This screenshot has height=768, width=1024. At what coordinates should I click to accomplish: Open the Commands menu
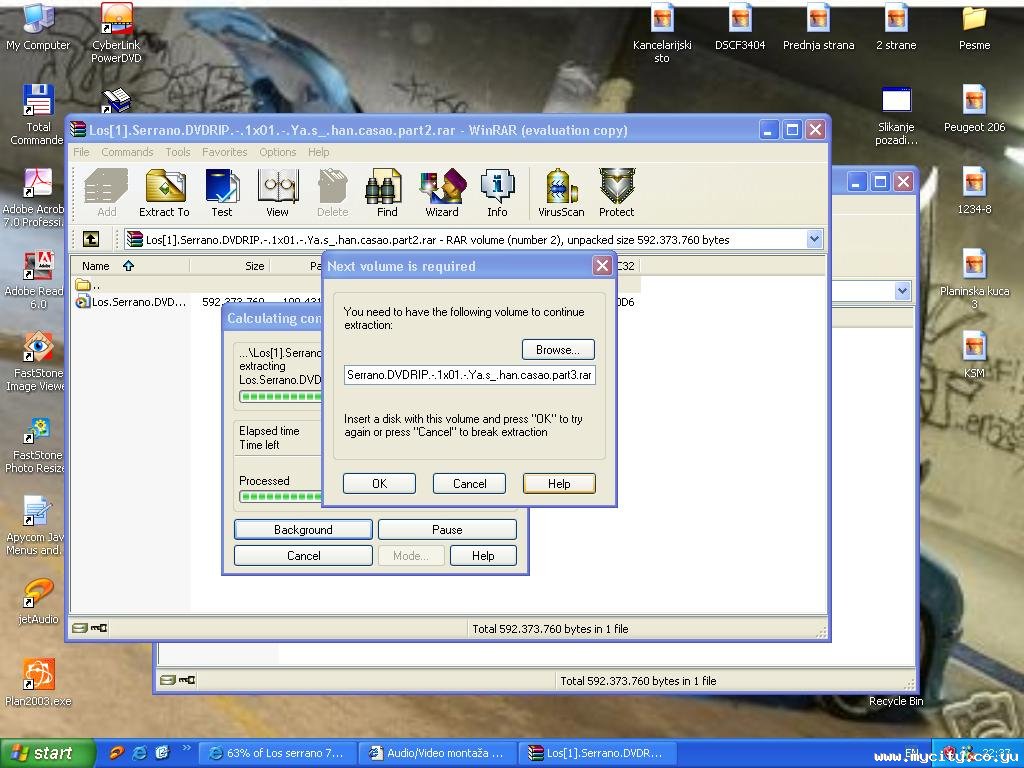click(127, 152)
